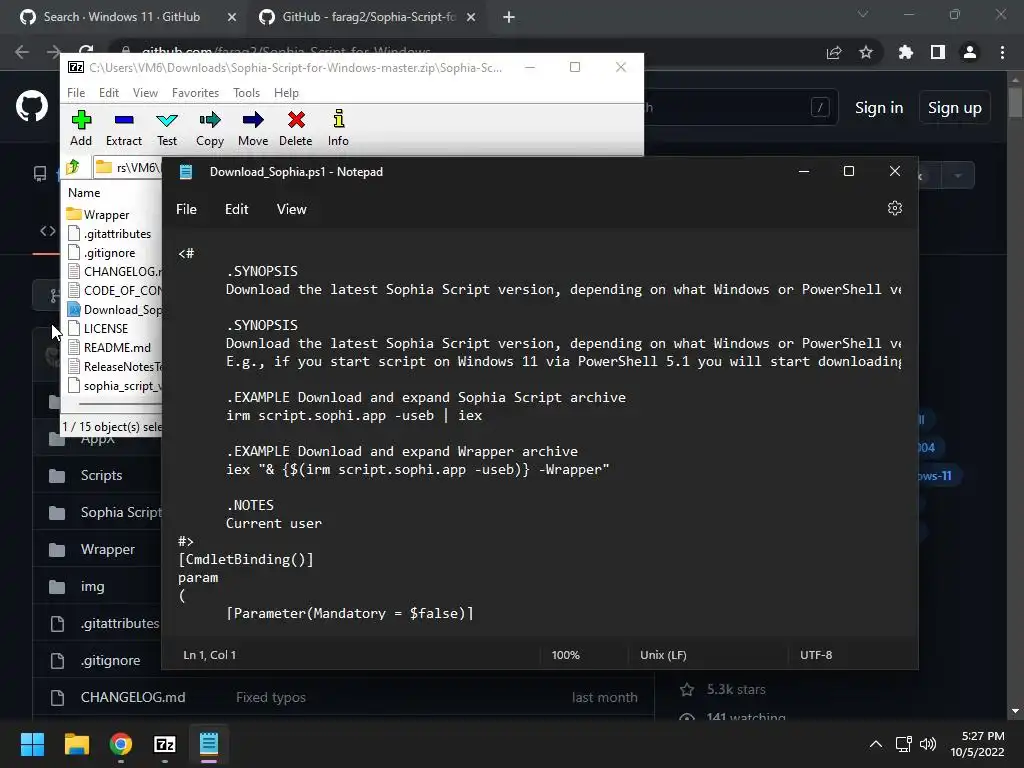1024x768 pixels.
Task: Open the clock and date in the taskbar
Action: (978, 744)
